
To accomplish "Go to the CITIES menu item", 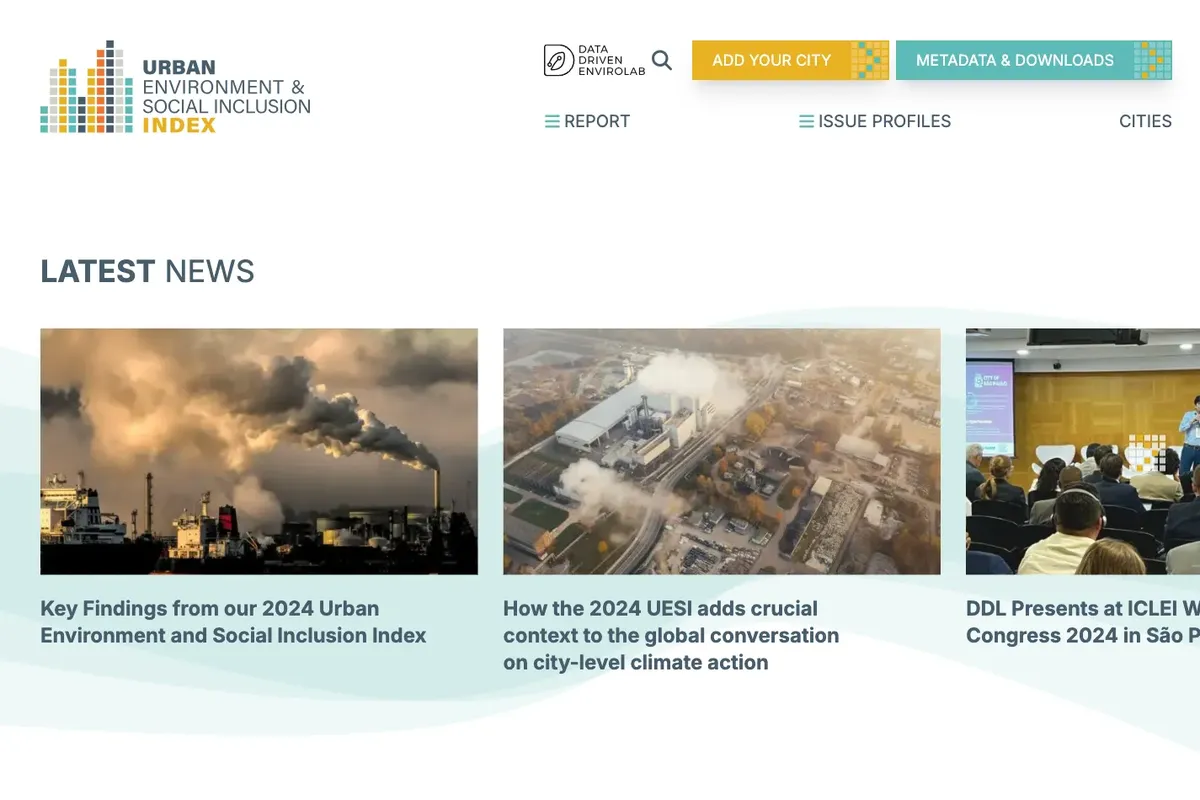I will point(1145,121).
